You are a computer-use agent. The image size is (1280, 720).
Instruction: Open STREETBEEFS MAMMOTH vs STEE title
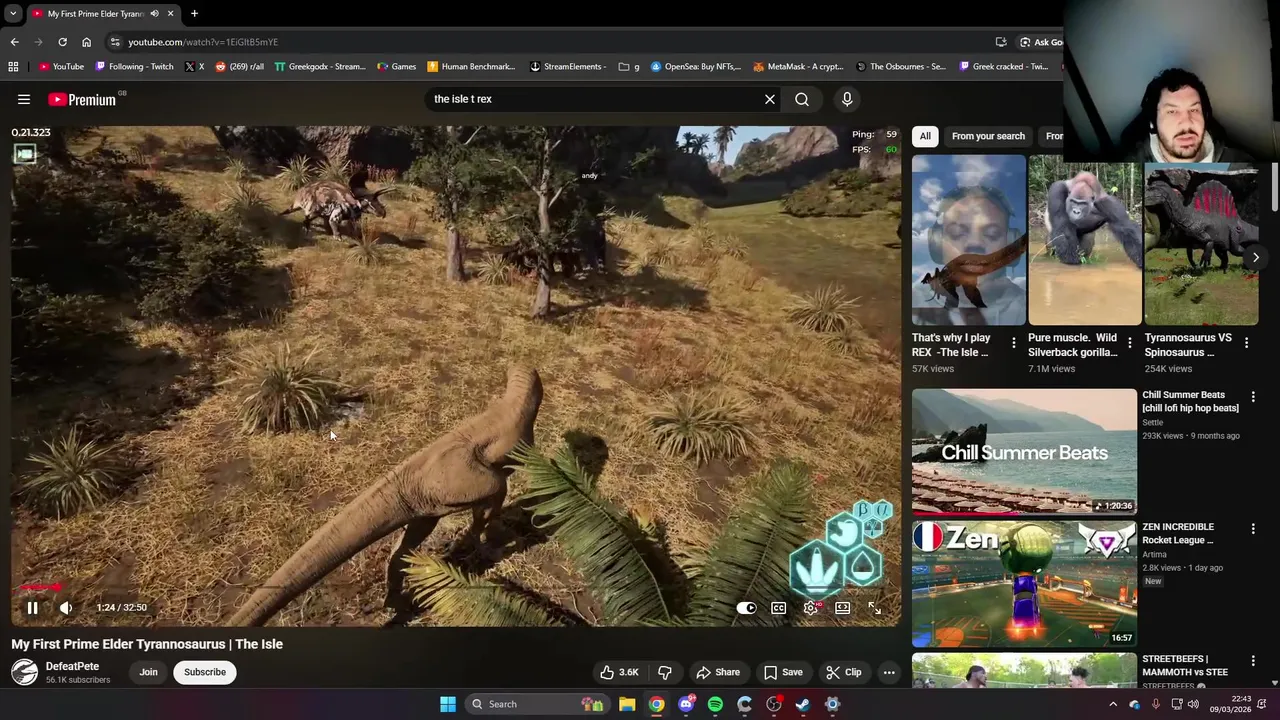[1185, 665]
